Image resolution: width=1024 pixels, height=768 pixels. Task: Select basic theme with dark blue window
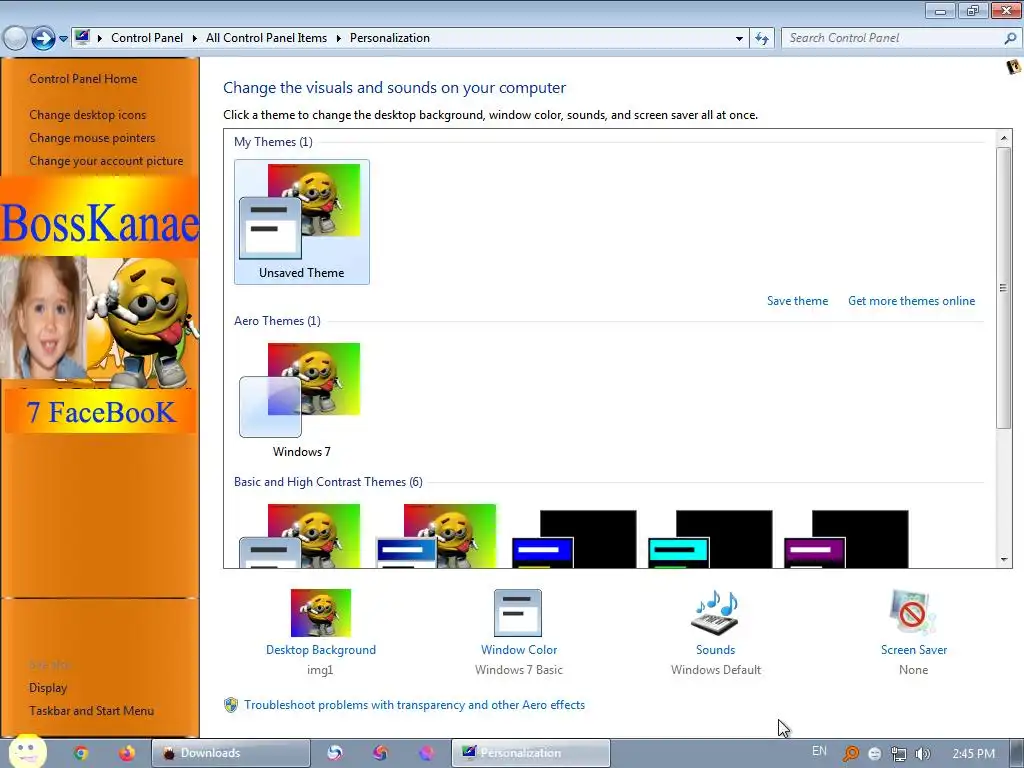coord(436,536)
